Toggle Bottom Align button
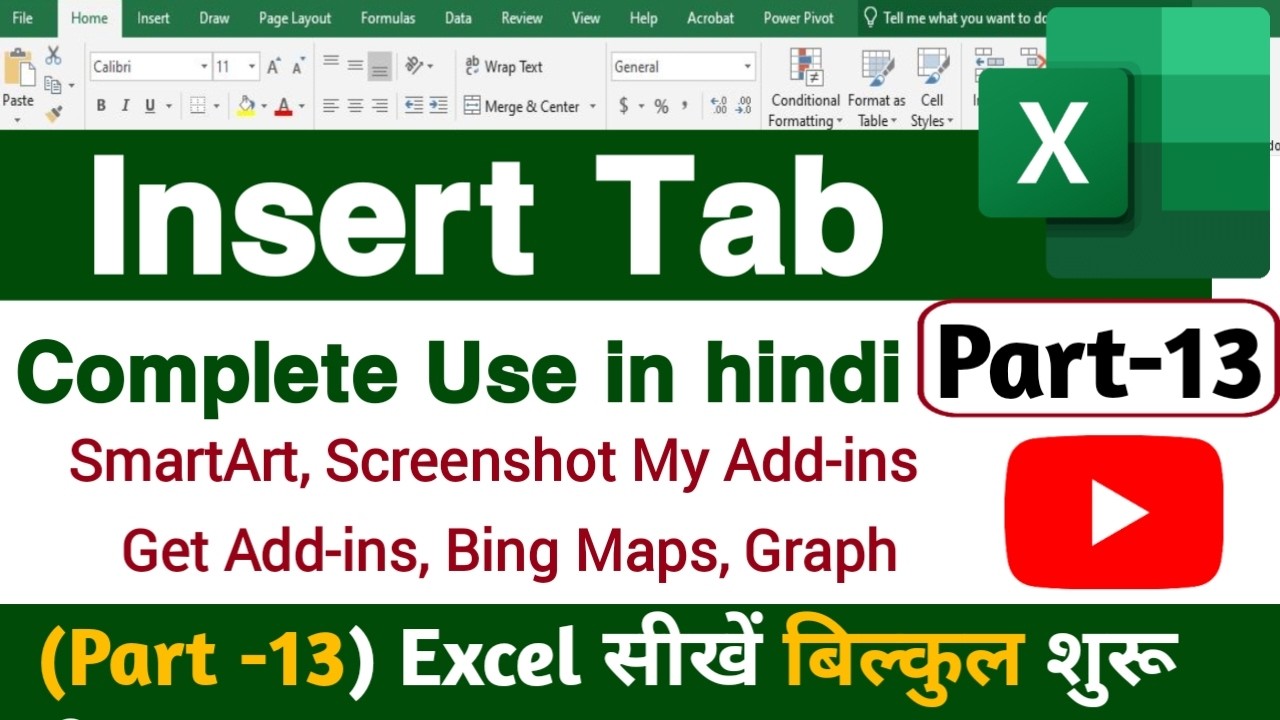 pyautogui.click(x=379, y=66)
